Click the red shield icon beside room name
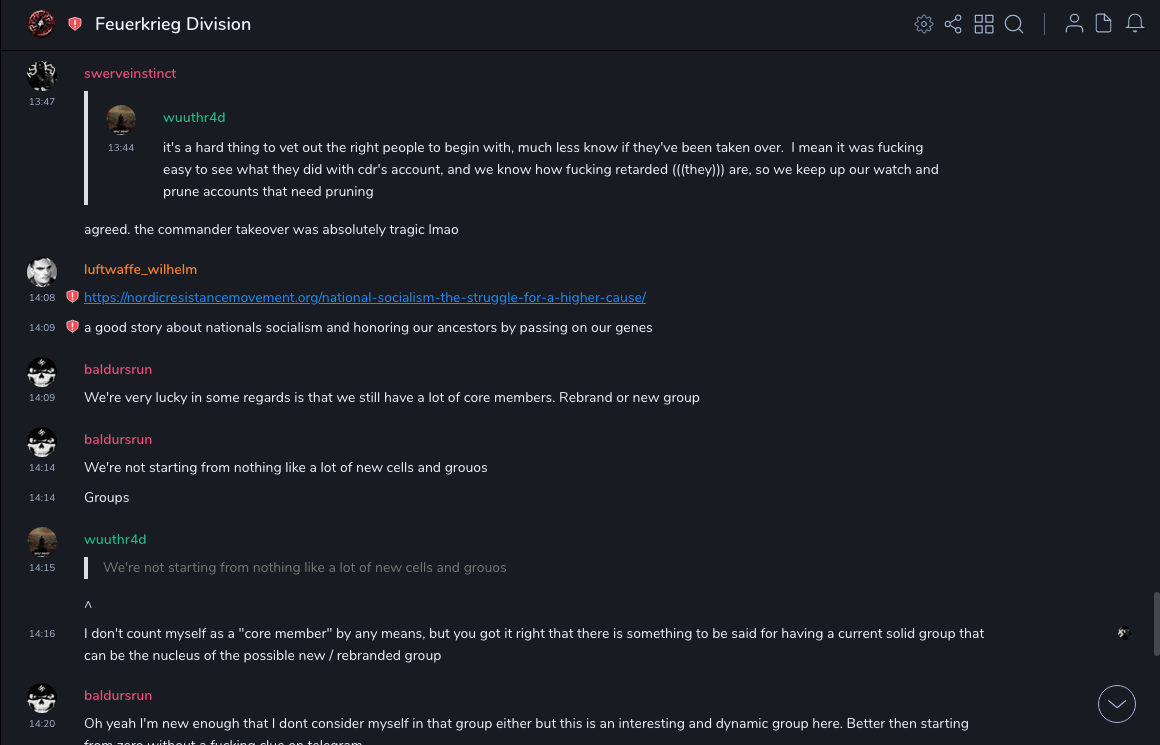 75,24
